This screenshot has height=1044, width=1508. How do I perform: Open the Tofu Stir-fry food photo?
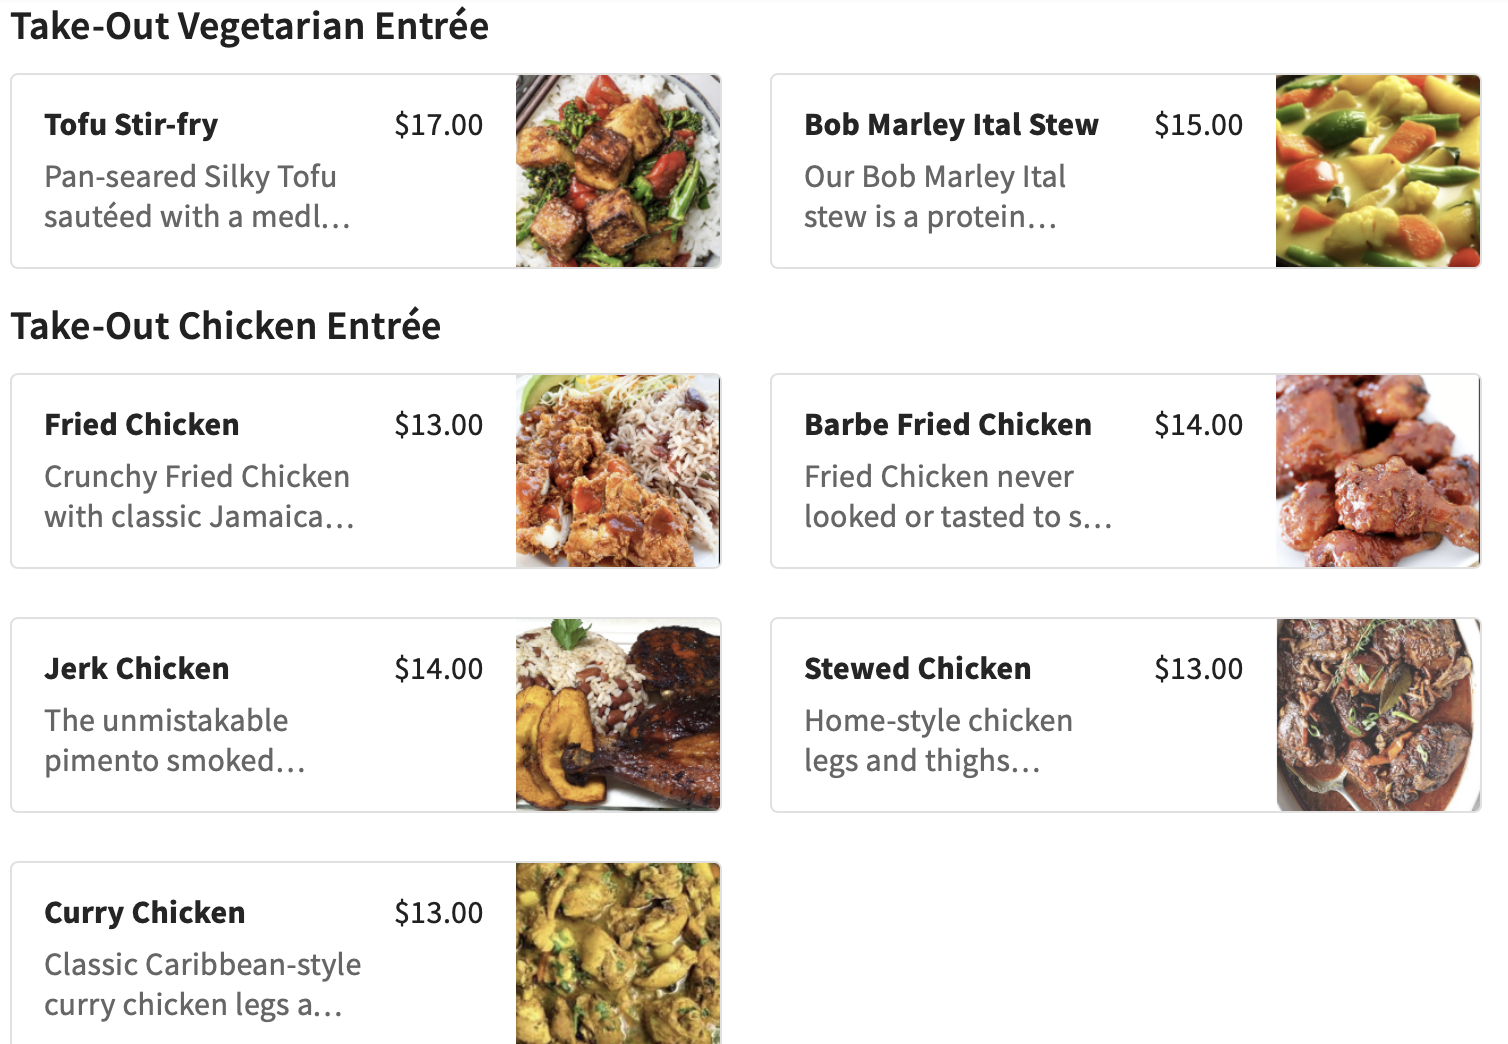tap(618, 171)
